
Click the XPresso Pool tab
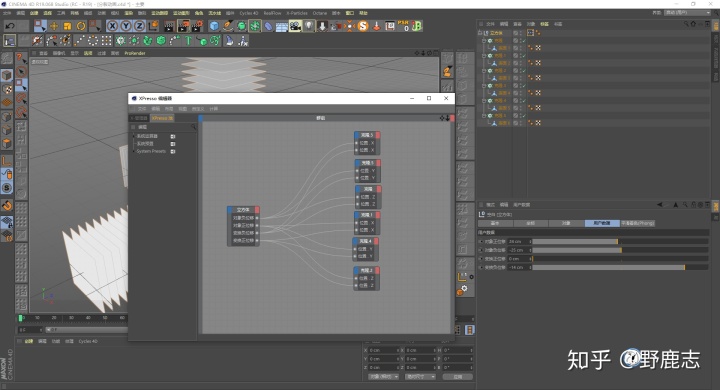coord(163,118)
